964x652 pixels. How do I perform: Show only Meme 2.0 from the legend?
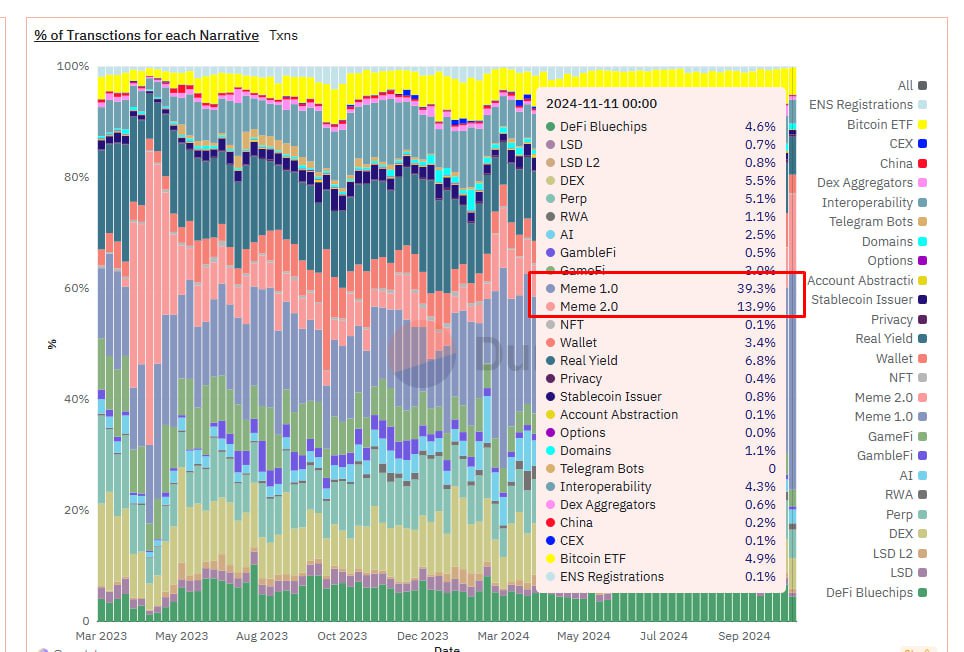coord(883,398)
